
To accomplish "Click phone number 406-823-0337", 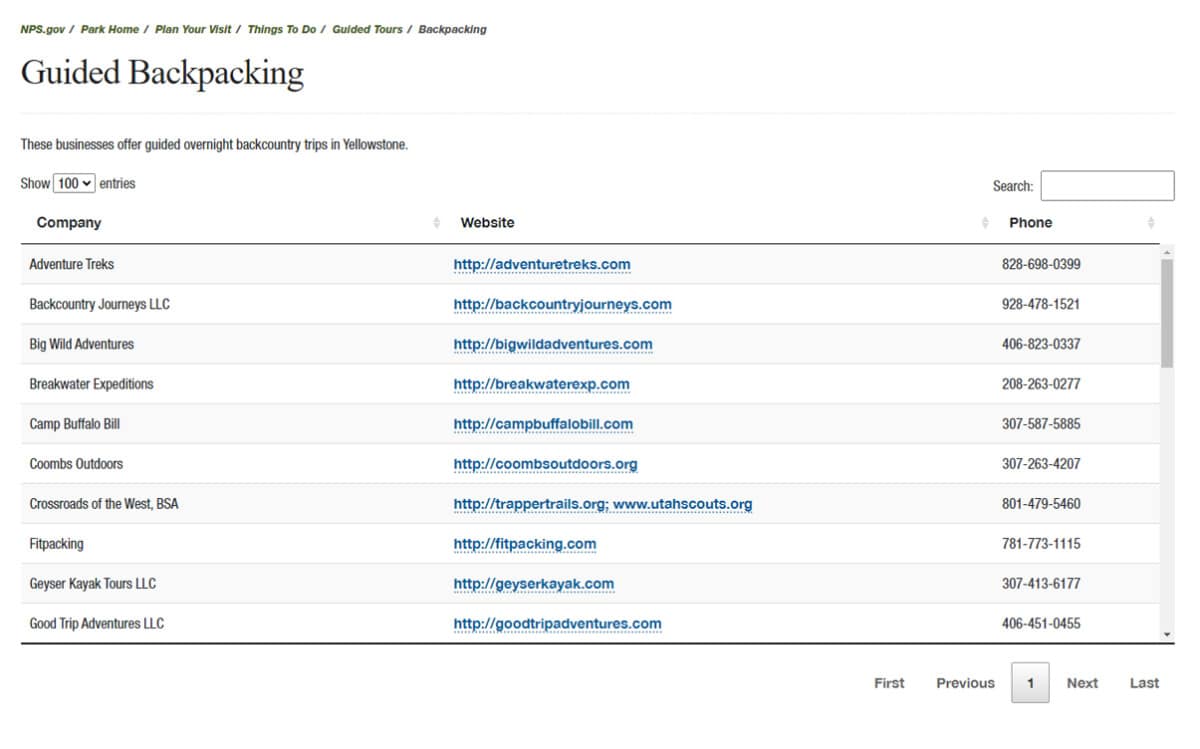I will pos(1041,345).
